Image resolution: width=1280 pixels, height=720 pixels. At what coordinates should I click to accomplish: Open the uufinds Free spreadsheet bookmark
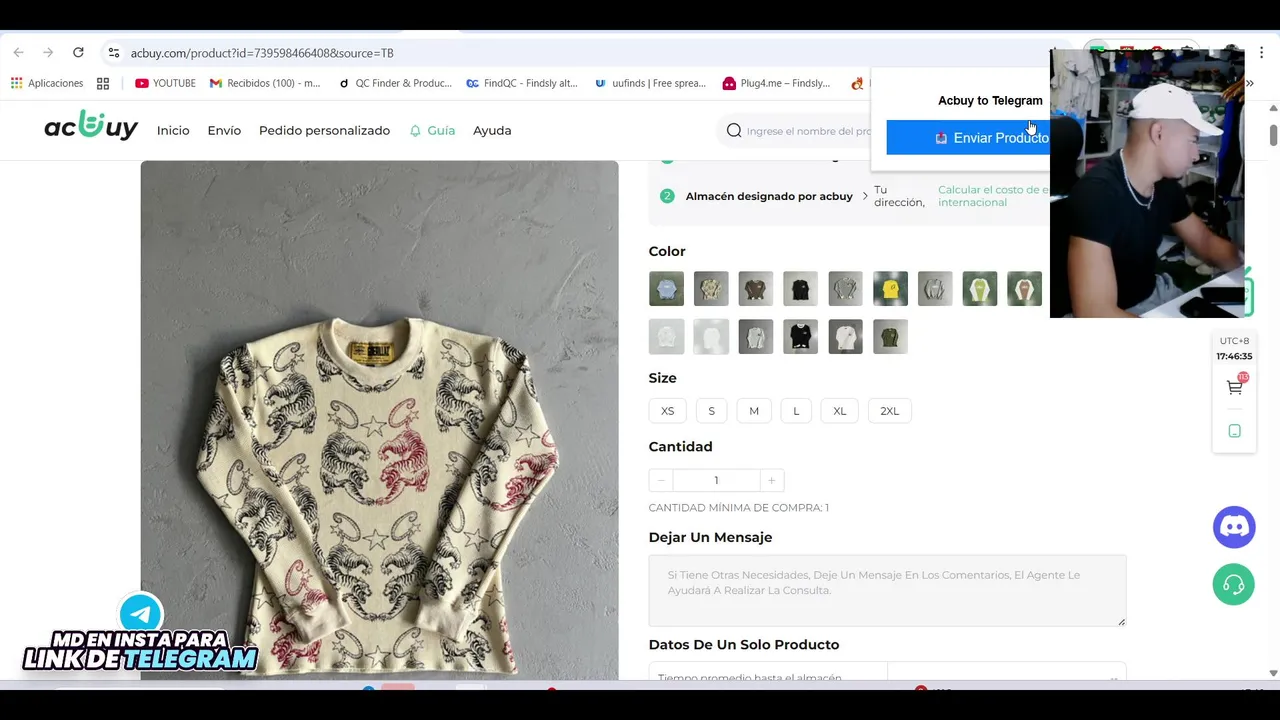click(x=650, y=83)
